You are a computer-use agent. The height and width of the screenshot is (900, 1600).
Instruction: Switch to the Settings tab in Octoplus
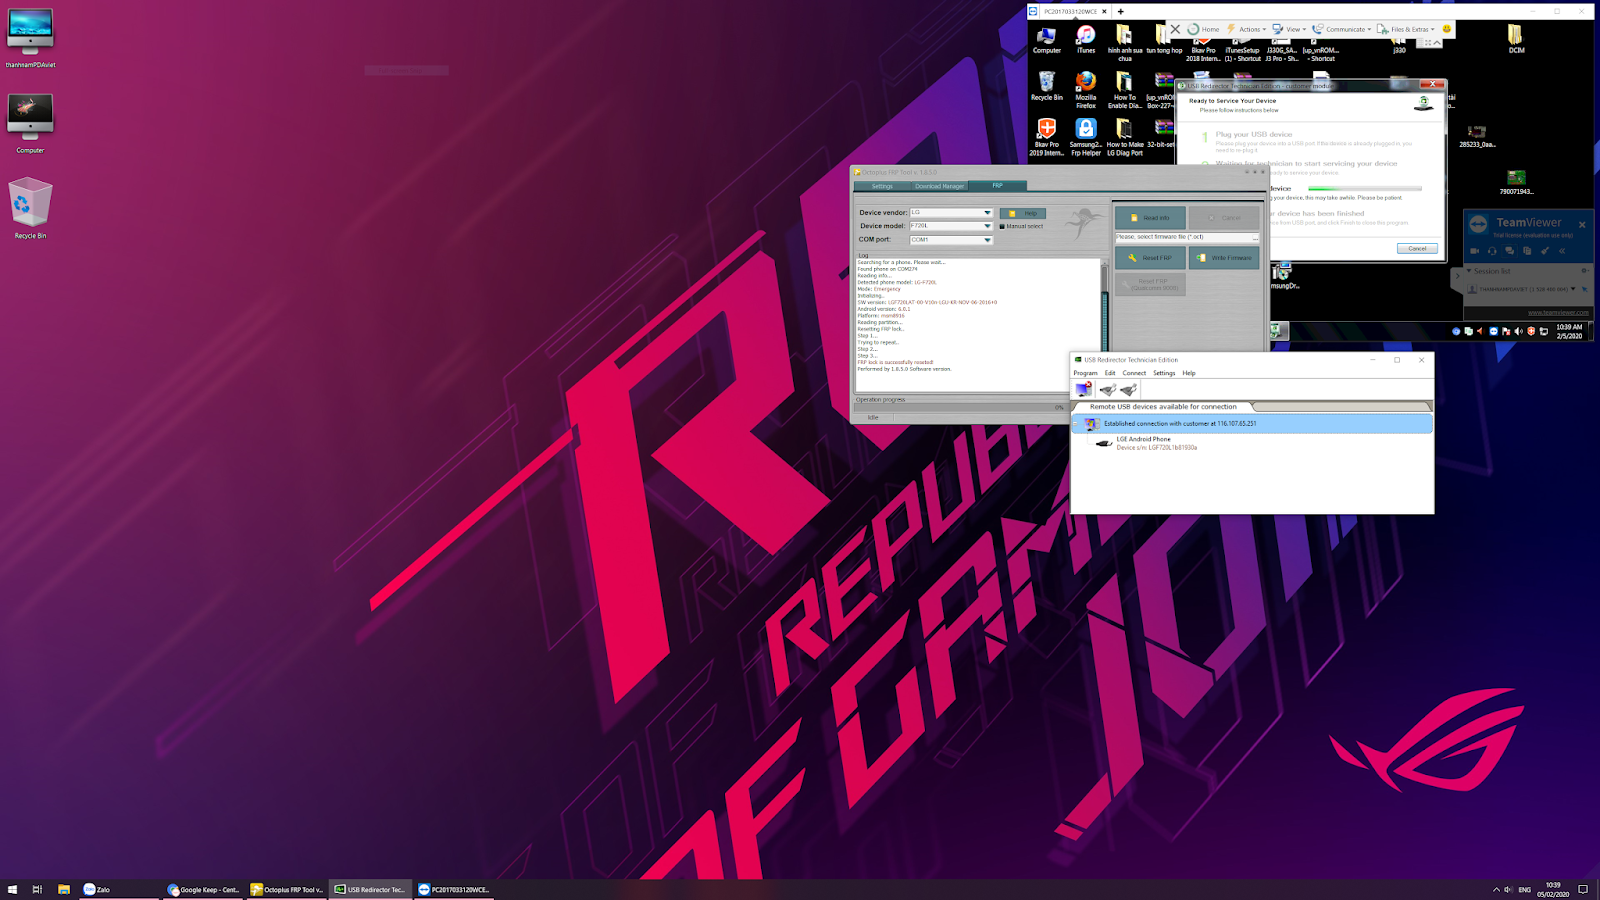(882, 186)
